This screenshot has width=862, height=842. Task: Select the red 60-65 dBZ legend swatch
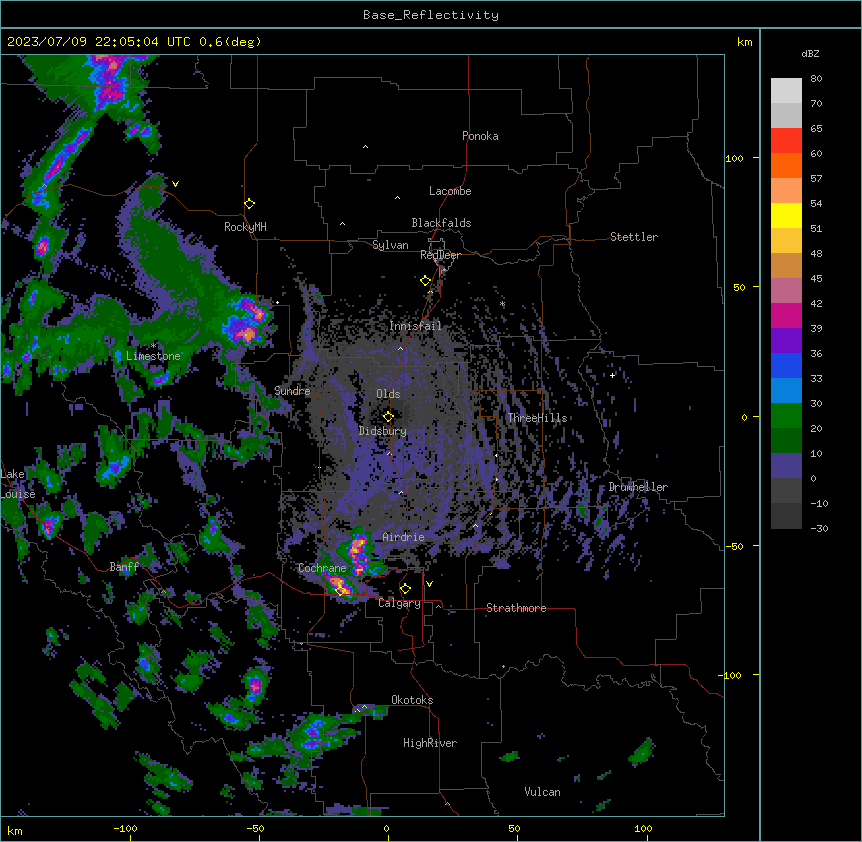(786, 141)
